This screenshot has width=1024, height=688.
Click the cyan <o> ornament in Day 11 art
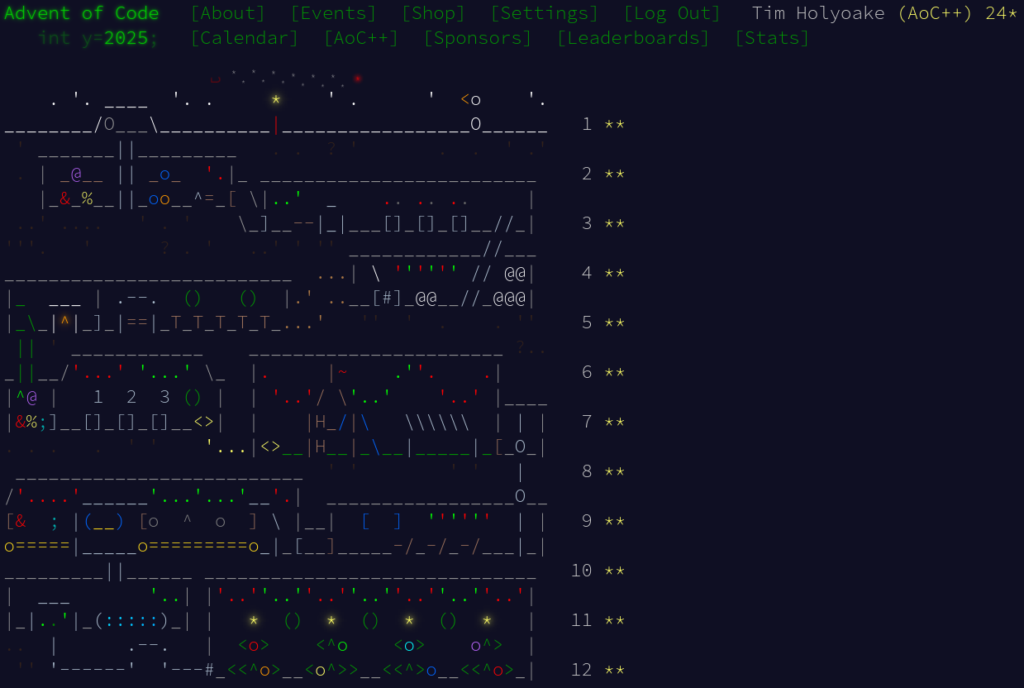(409, 646)
